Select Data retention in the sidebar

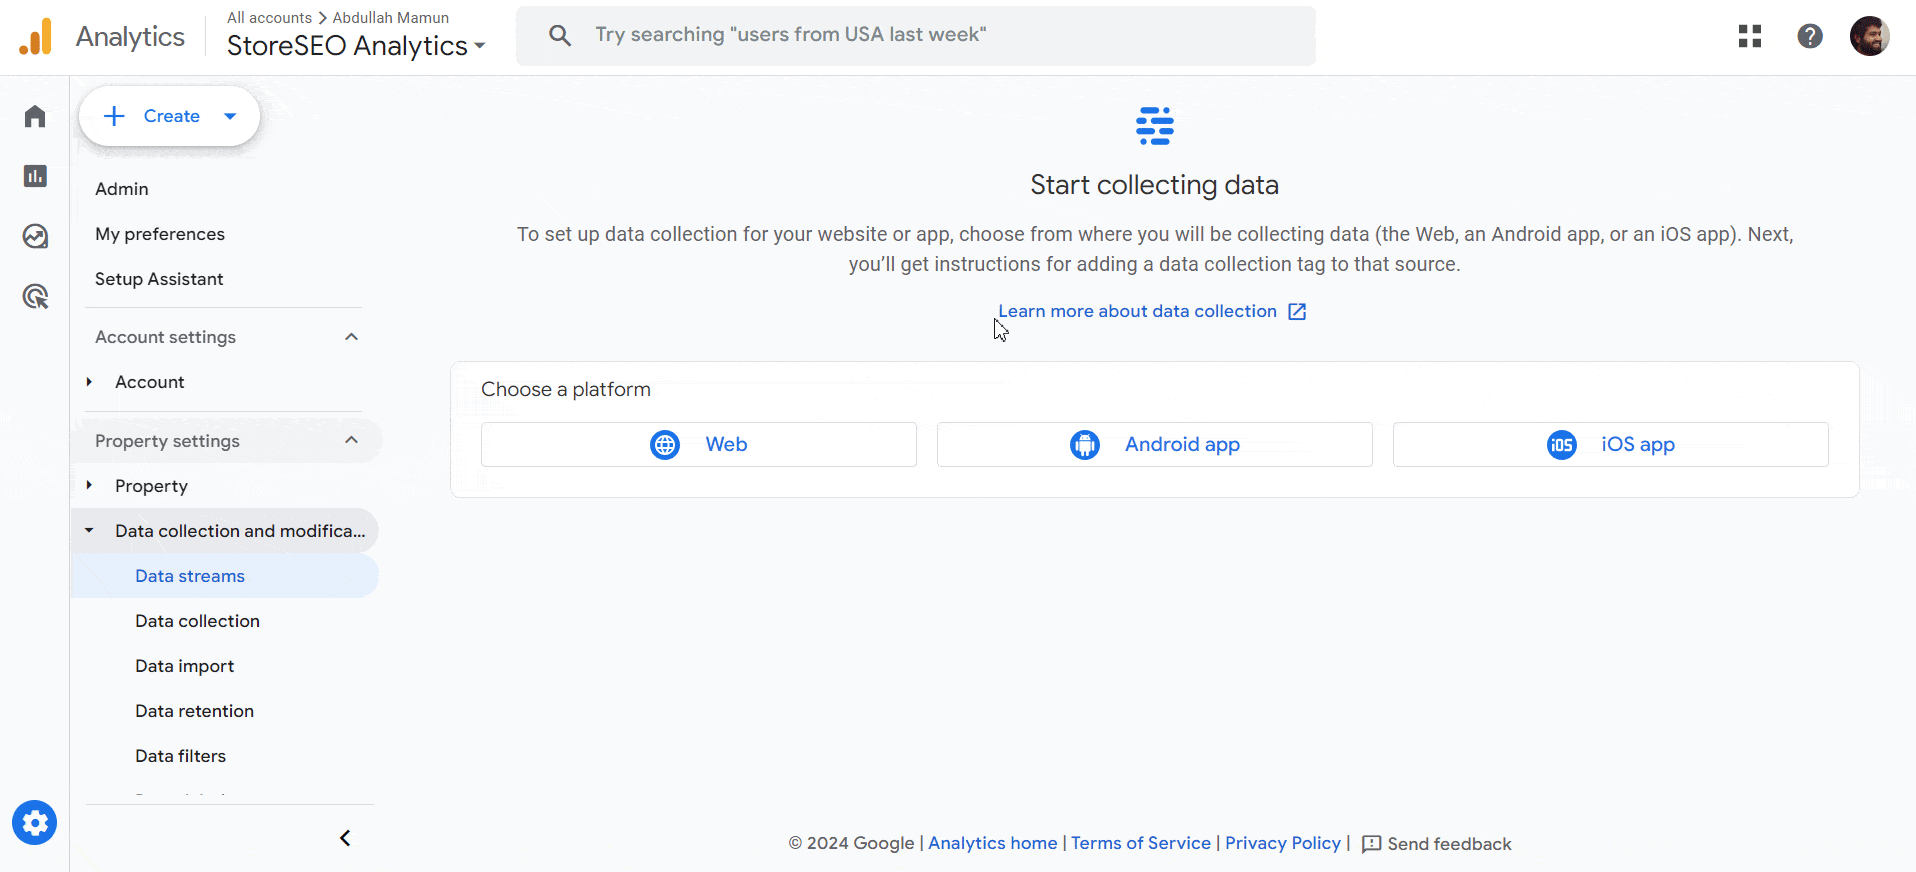[194, 711]
